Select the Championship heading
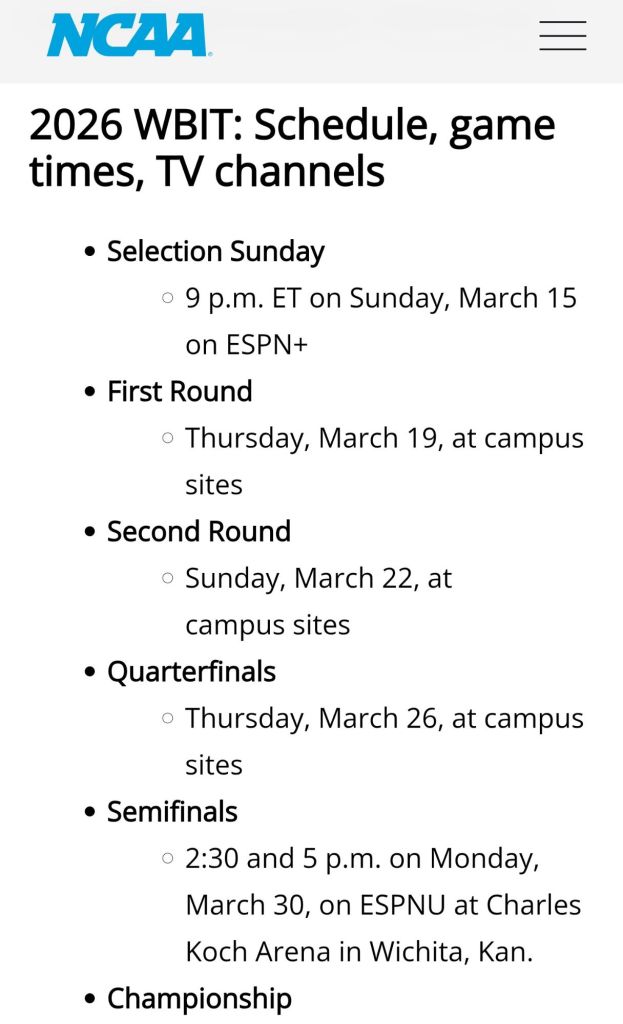 pyautogui.click(x=200, y=998)
